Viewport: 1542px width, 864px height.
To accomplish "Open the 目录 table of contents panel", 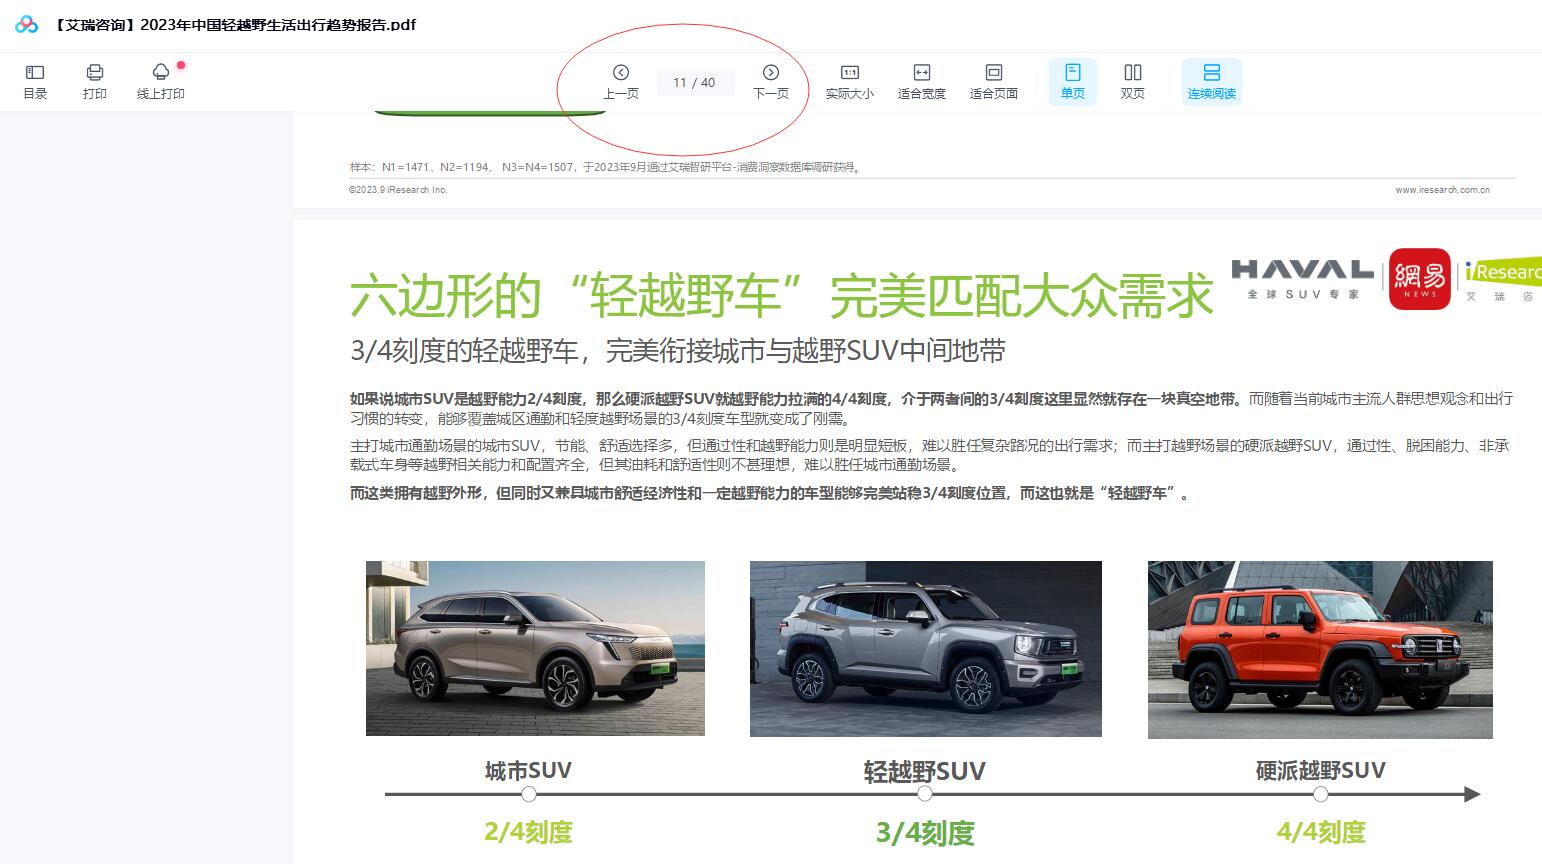I will point(35,81).
